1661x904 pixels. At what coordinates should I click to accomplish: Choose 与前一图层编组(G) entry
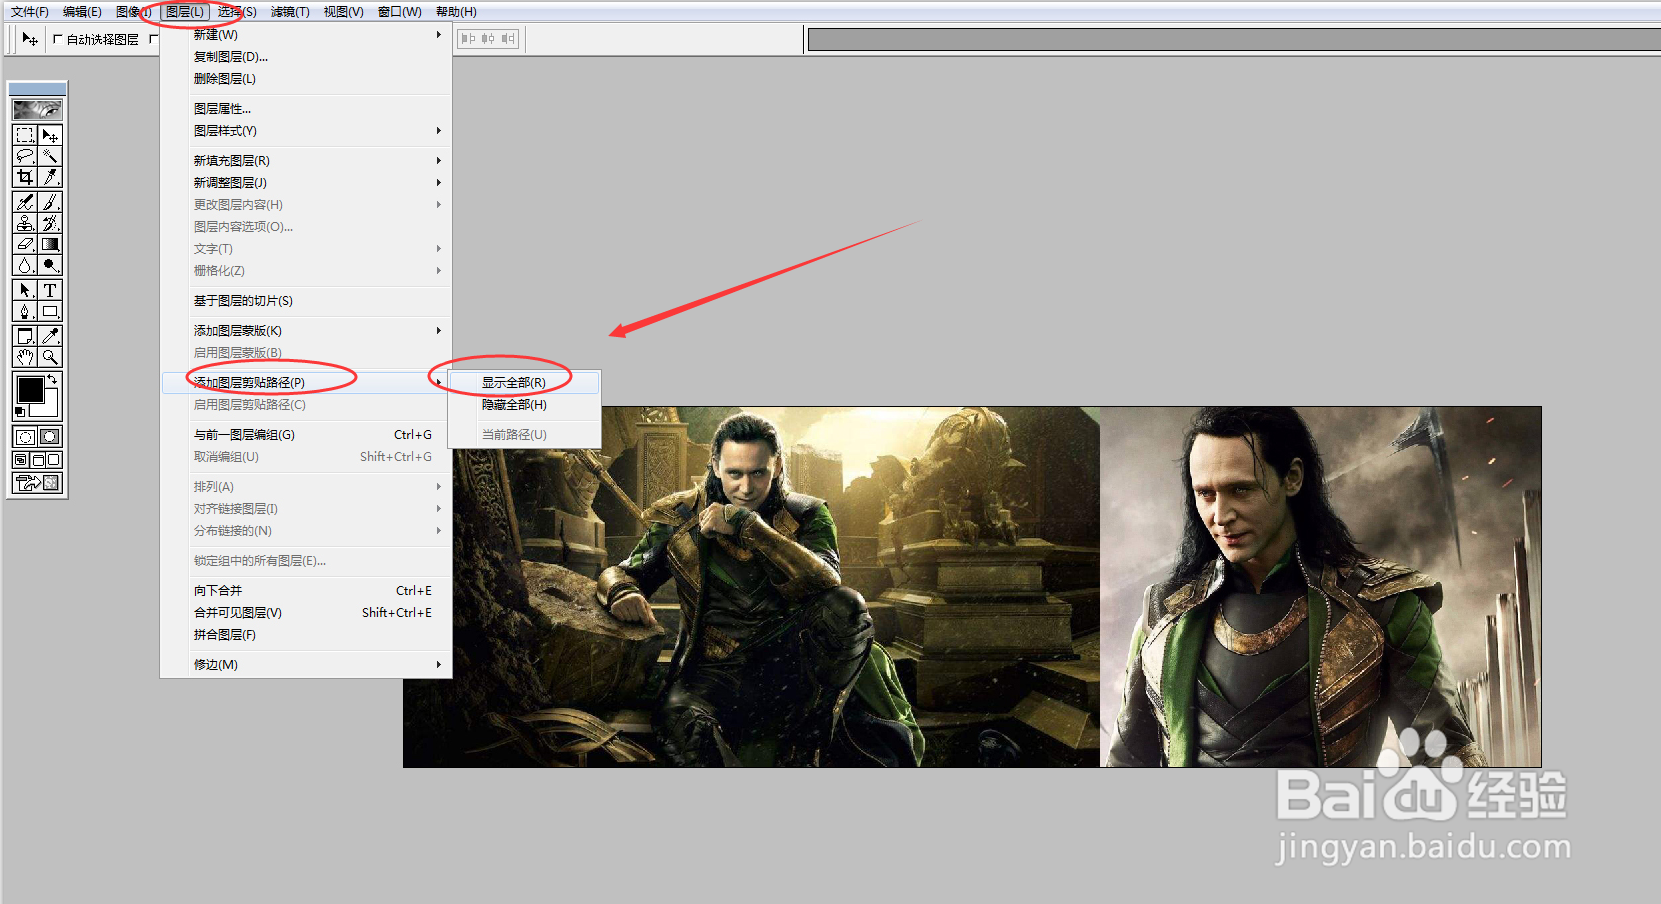307,435
